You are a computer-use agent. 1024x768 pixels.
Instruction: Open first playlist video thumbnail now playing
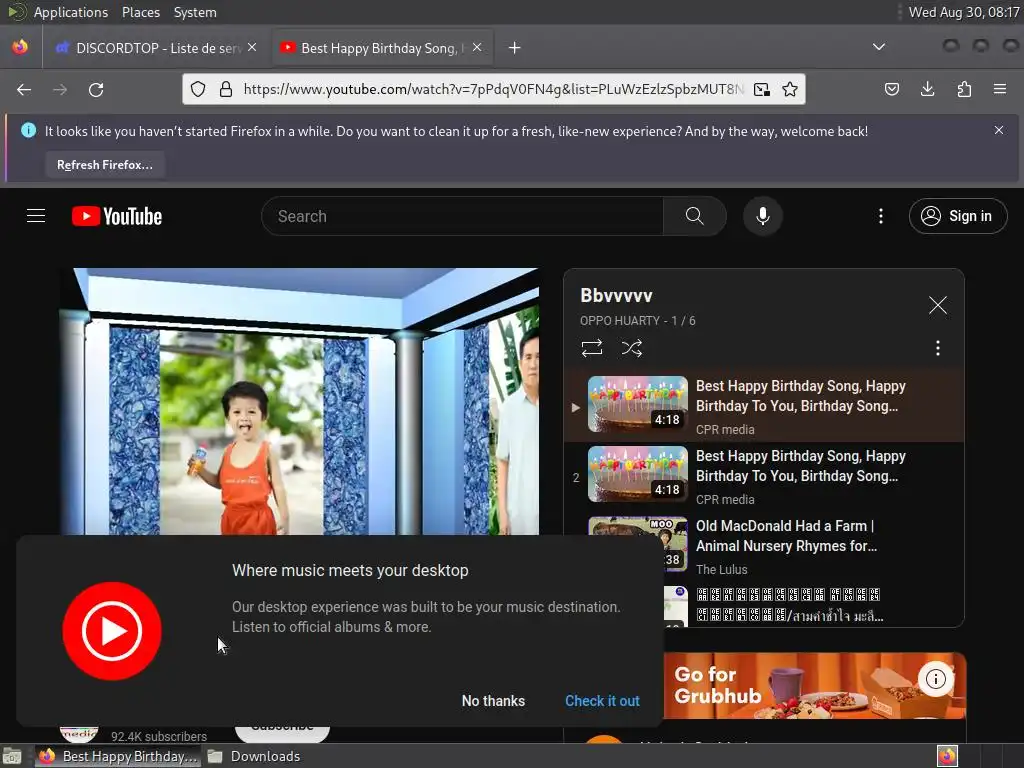click(x=637, y=404)
